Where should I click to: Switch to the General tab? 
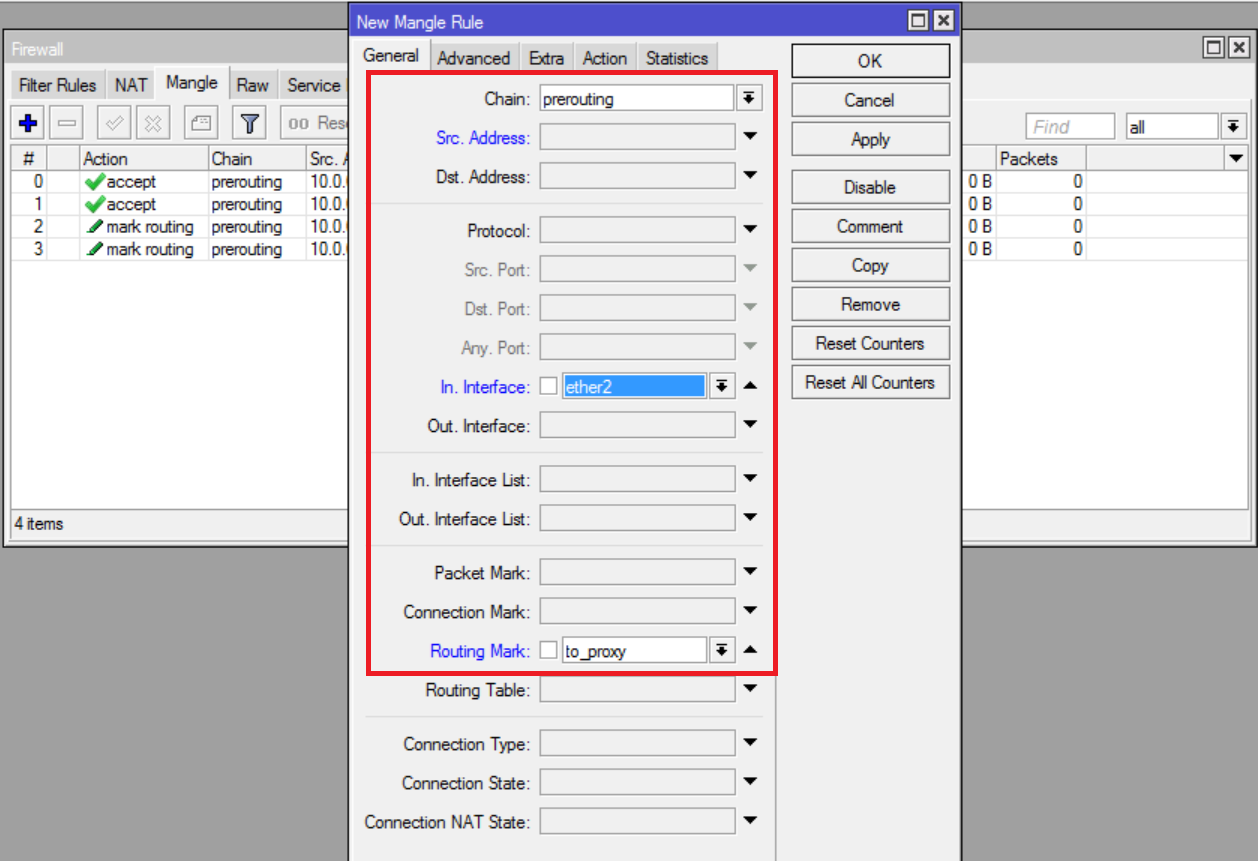pos(391,56)
